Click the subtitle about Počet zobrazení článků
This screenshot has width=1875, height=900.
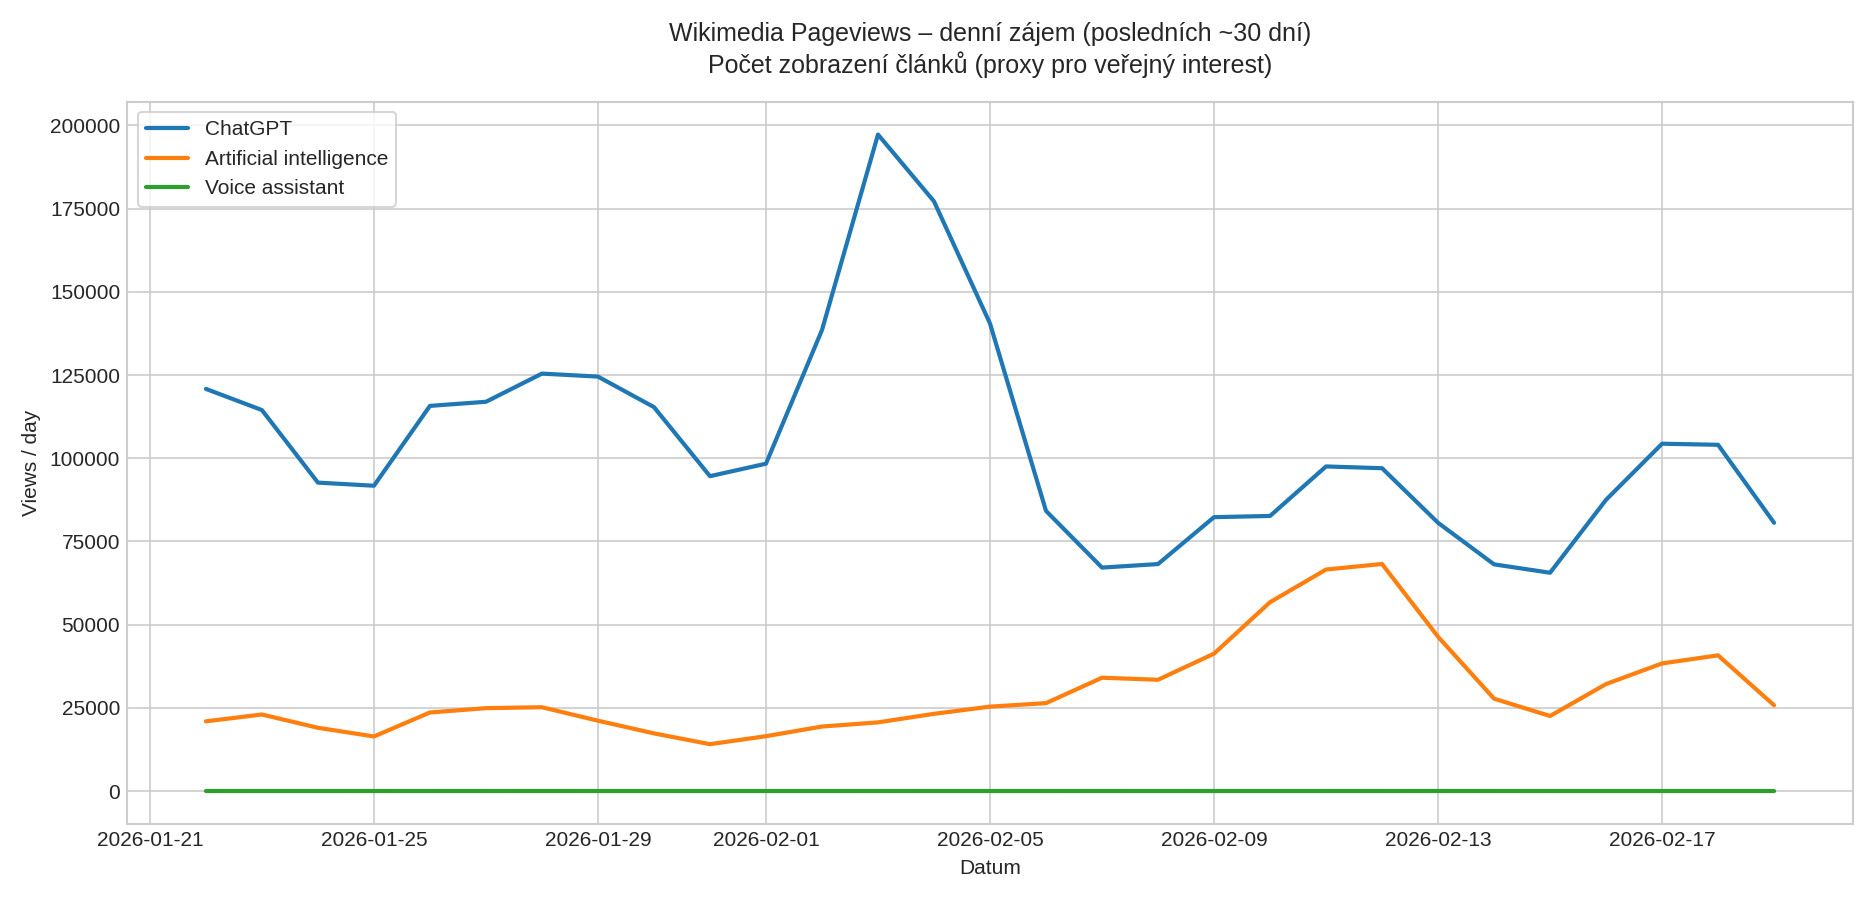tap(990, 66)
